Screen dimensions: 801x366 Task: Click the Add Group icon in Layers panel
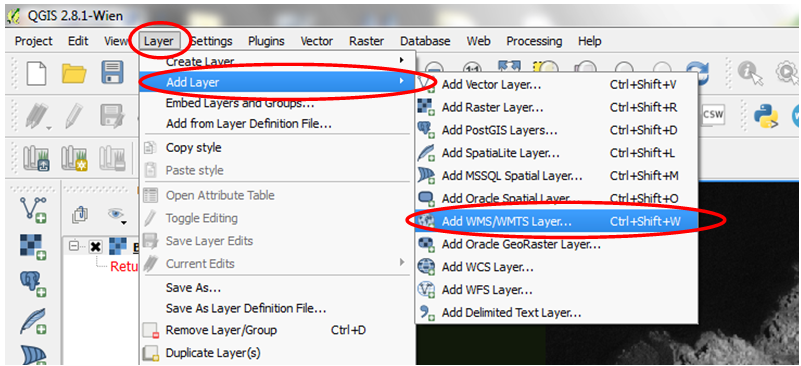tap(80, 215)
